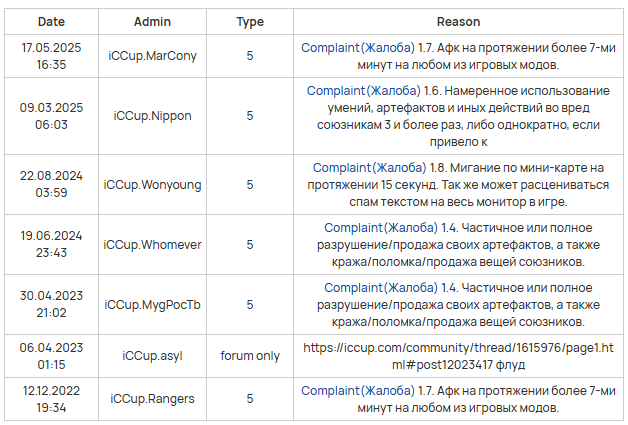Click the Type column header
The width and height of the screenshot is (628, 425).
click(250, 21)
